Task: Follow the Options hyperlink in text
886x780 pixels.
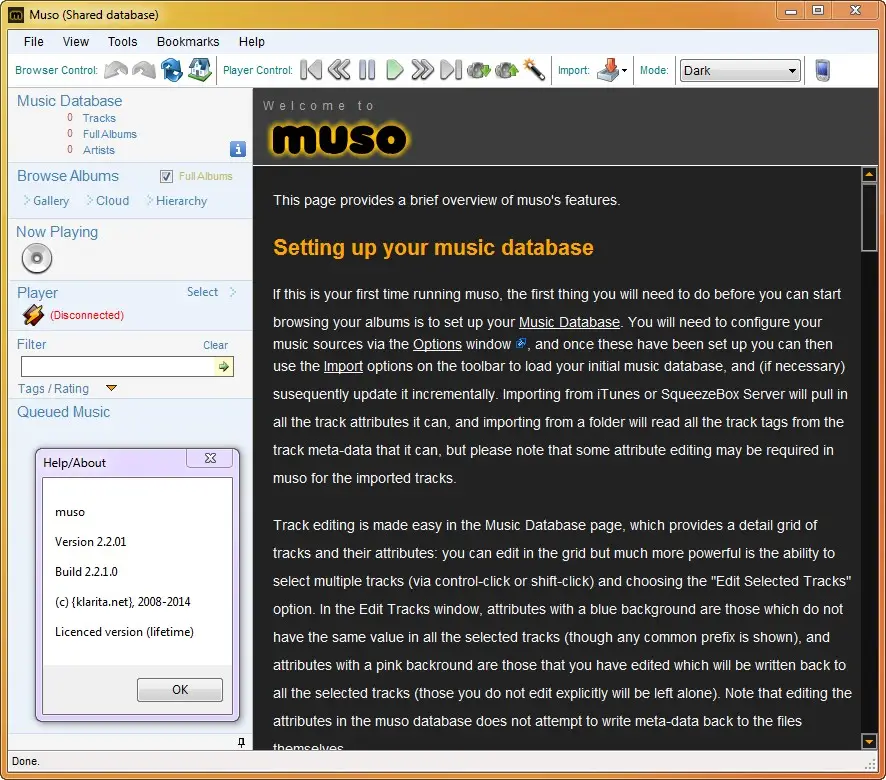Action: point(437,344)
